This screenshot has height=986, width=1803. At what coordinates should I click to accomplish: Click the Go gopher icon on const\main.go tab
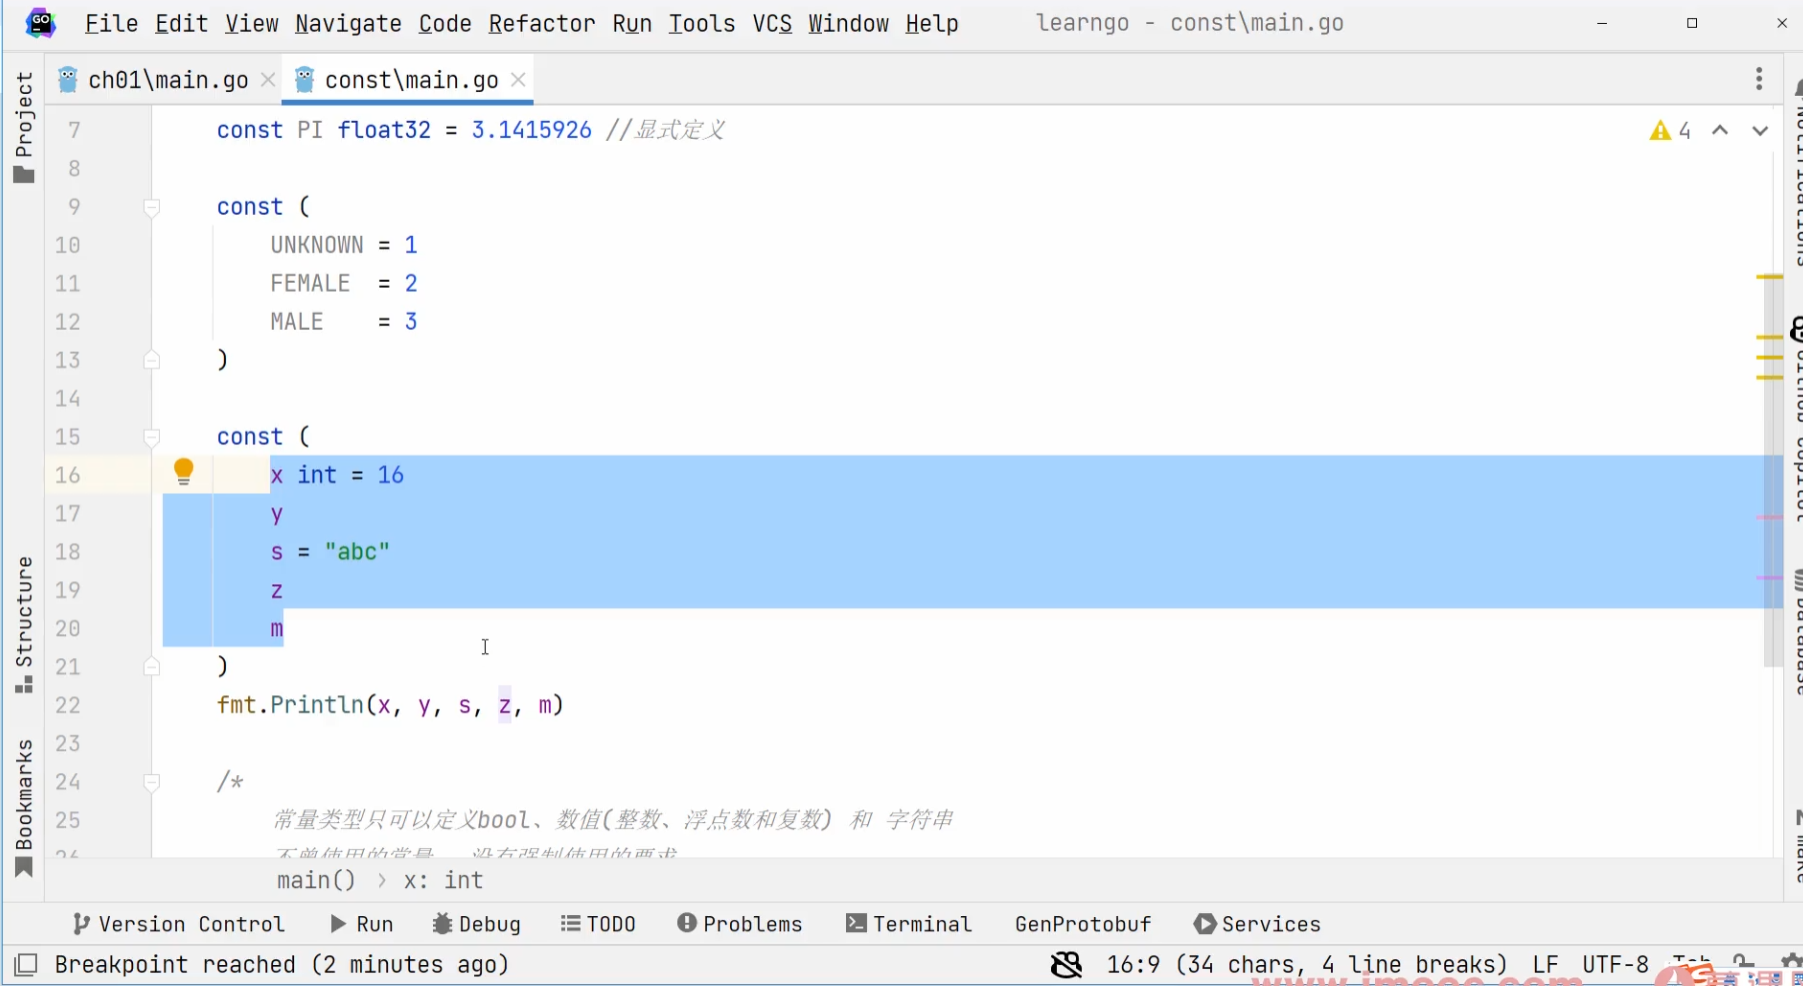tap(305, 80)
